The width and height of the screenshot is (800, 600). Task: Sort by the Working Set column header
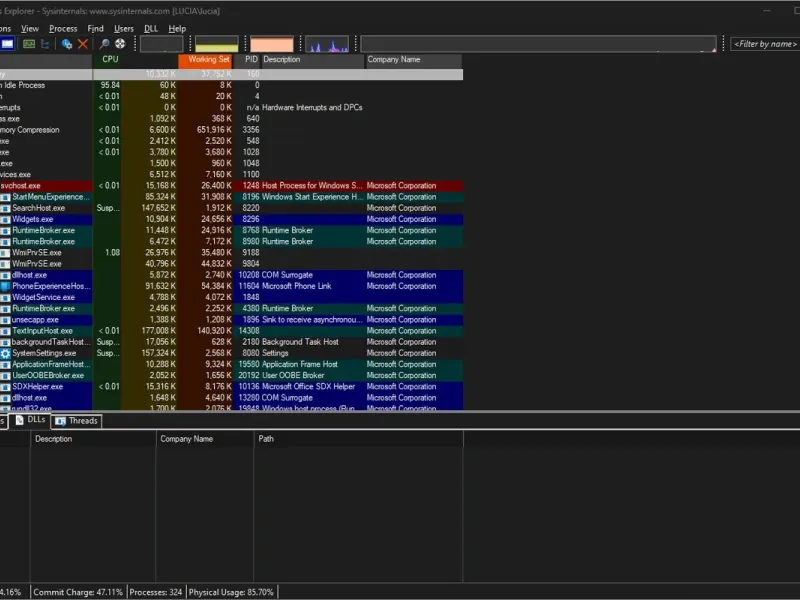206,60
